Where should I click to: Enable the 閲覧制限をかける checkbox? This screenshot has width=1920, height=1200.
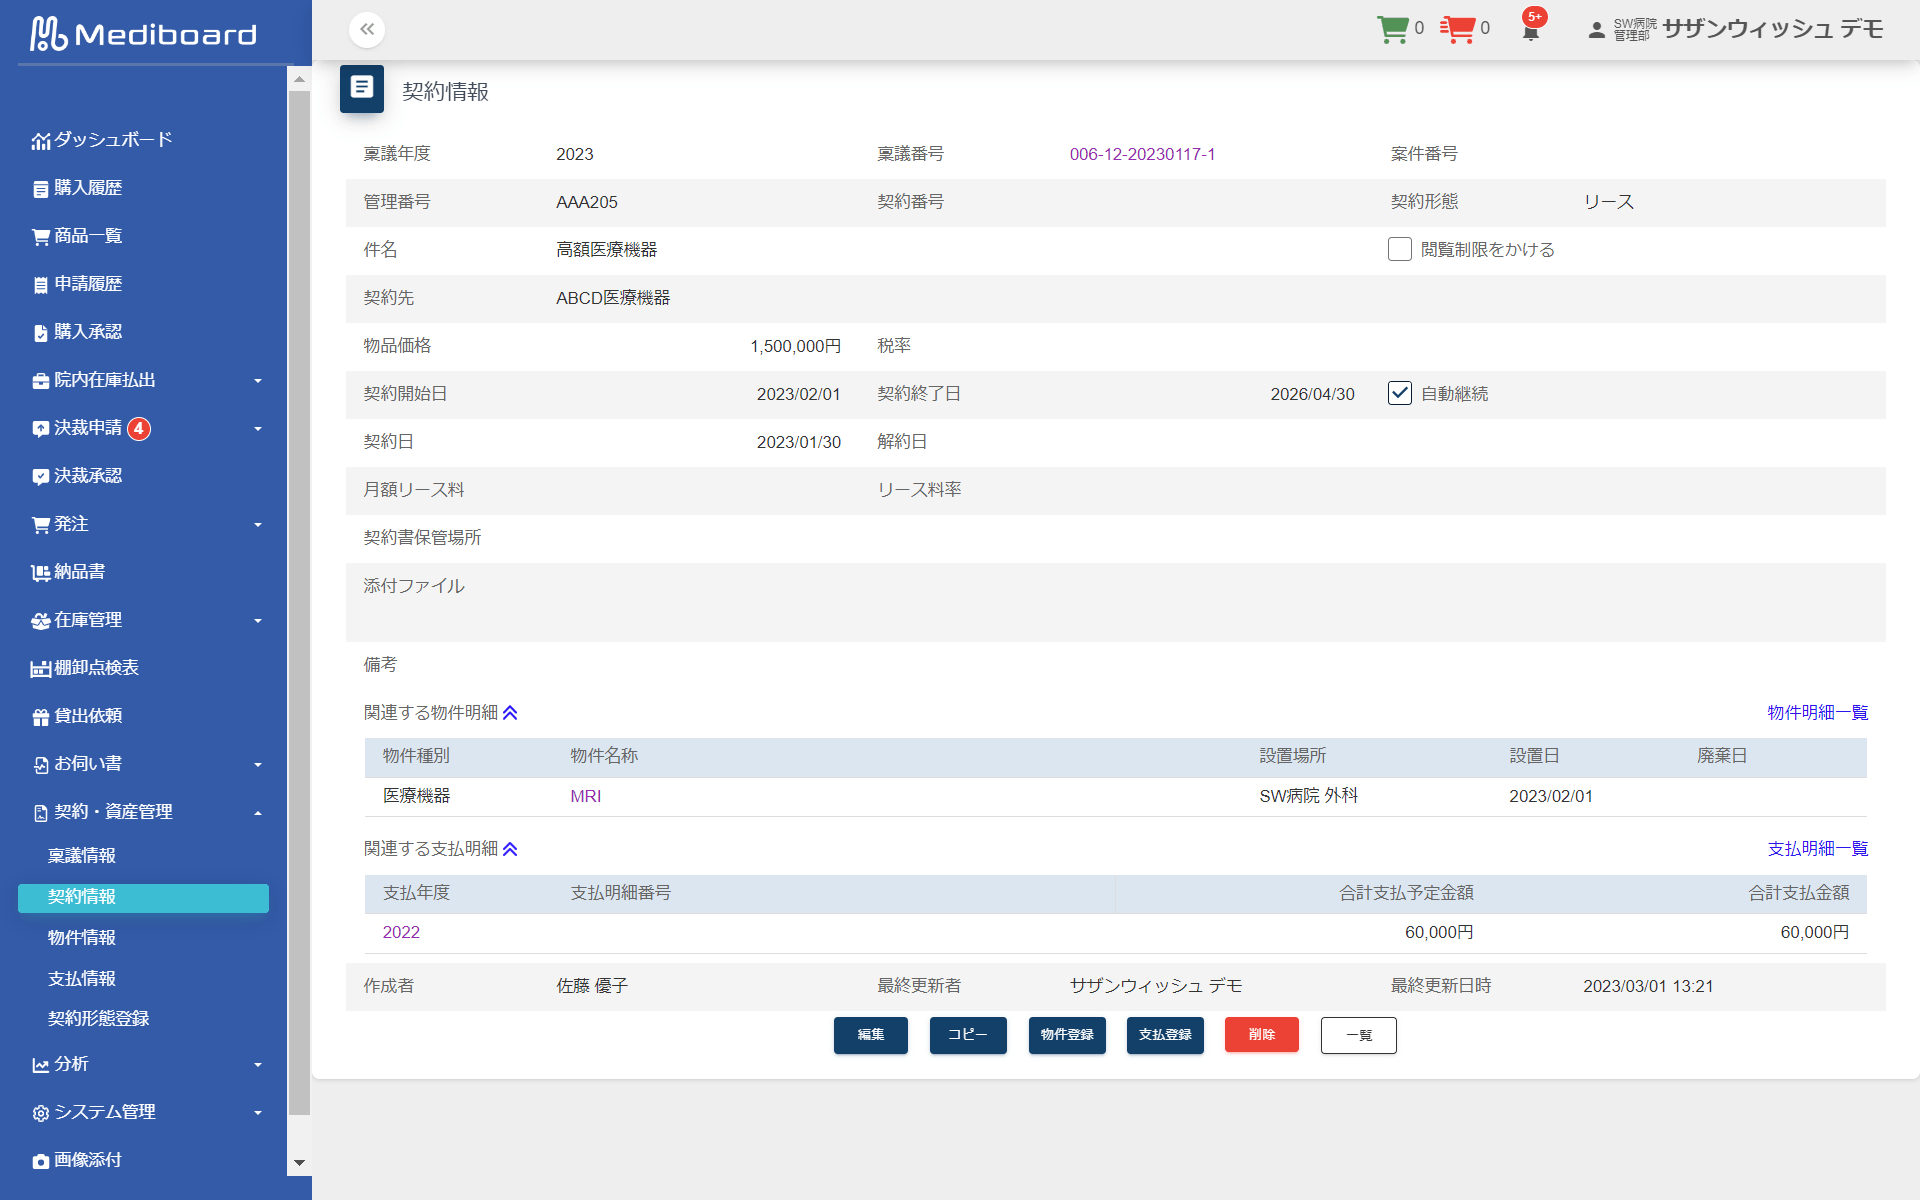coord(1399,249)
